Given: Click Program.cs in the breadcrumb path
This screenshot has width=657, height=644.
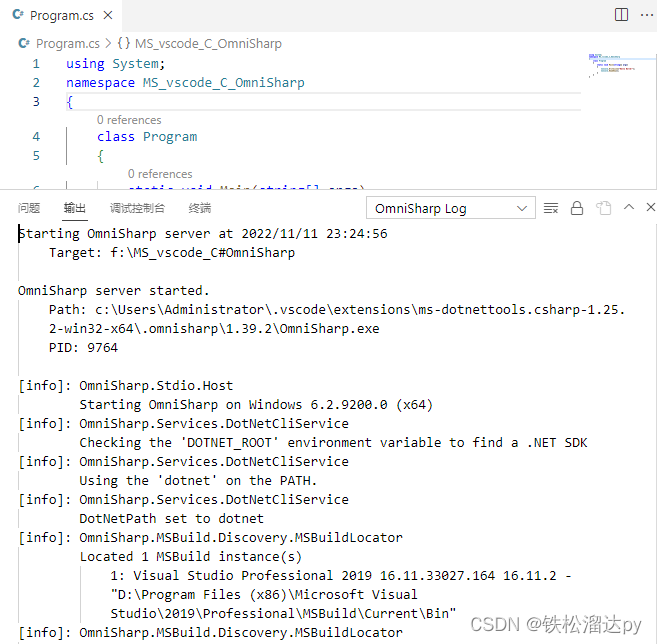Looking at the screenshot, I should (x=67, y=44).
